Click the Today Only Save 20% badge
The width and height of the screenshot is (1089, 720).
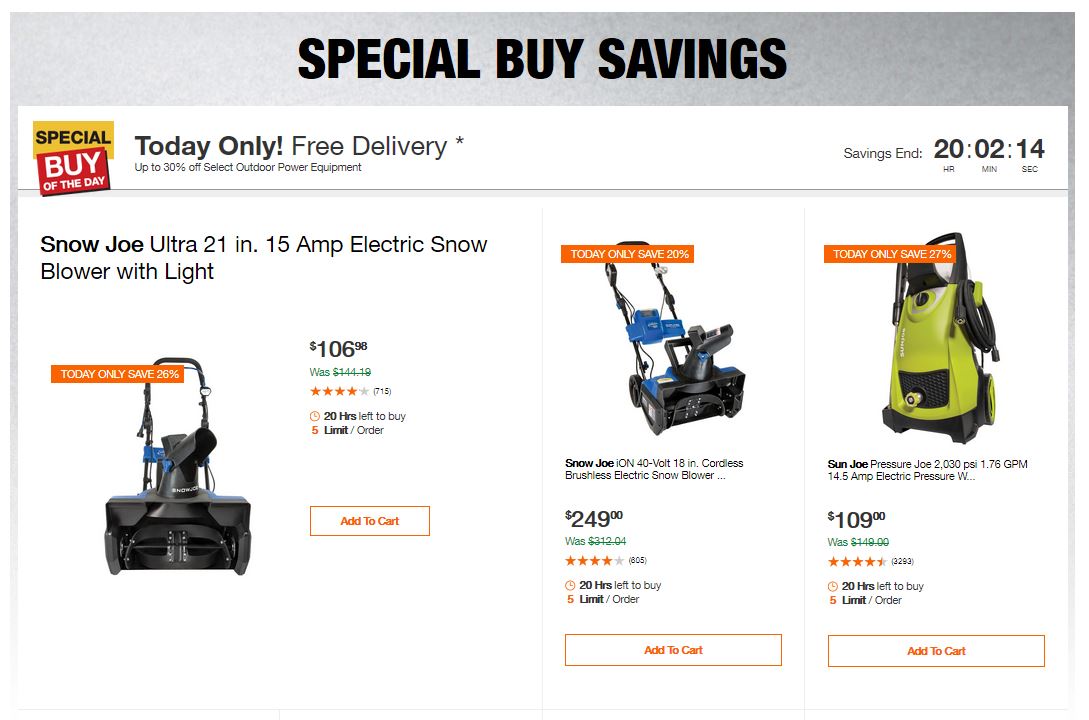pos(629,254)
